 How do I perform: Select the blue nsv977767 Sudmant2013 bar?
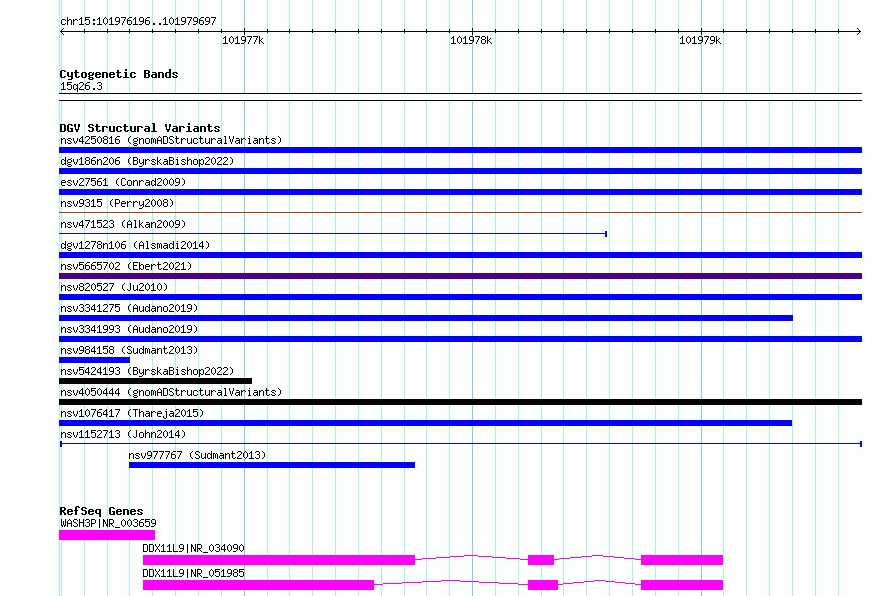[x=272, y=465]
